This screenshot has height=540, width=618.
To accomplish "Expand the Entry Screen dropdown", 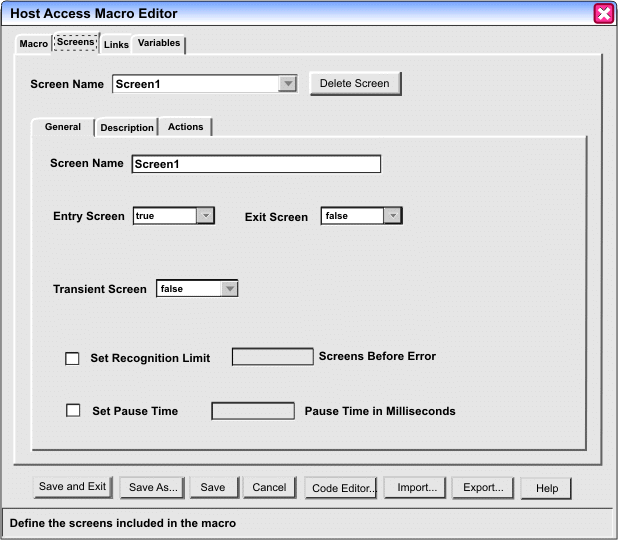I will pyautogui.click(x=174, y=216).
